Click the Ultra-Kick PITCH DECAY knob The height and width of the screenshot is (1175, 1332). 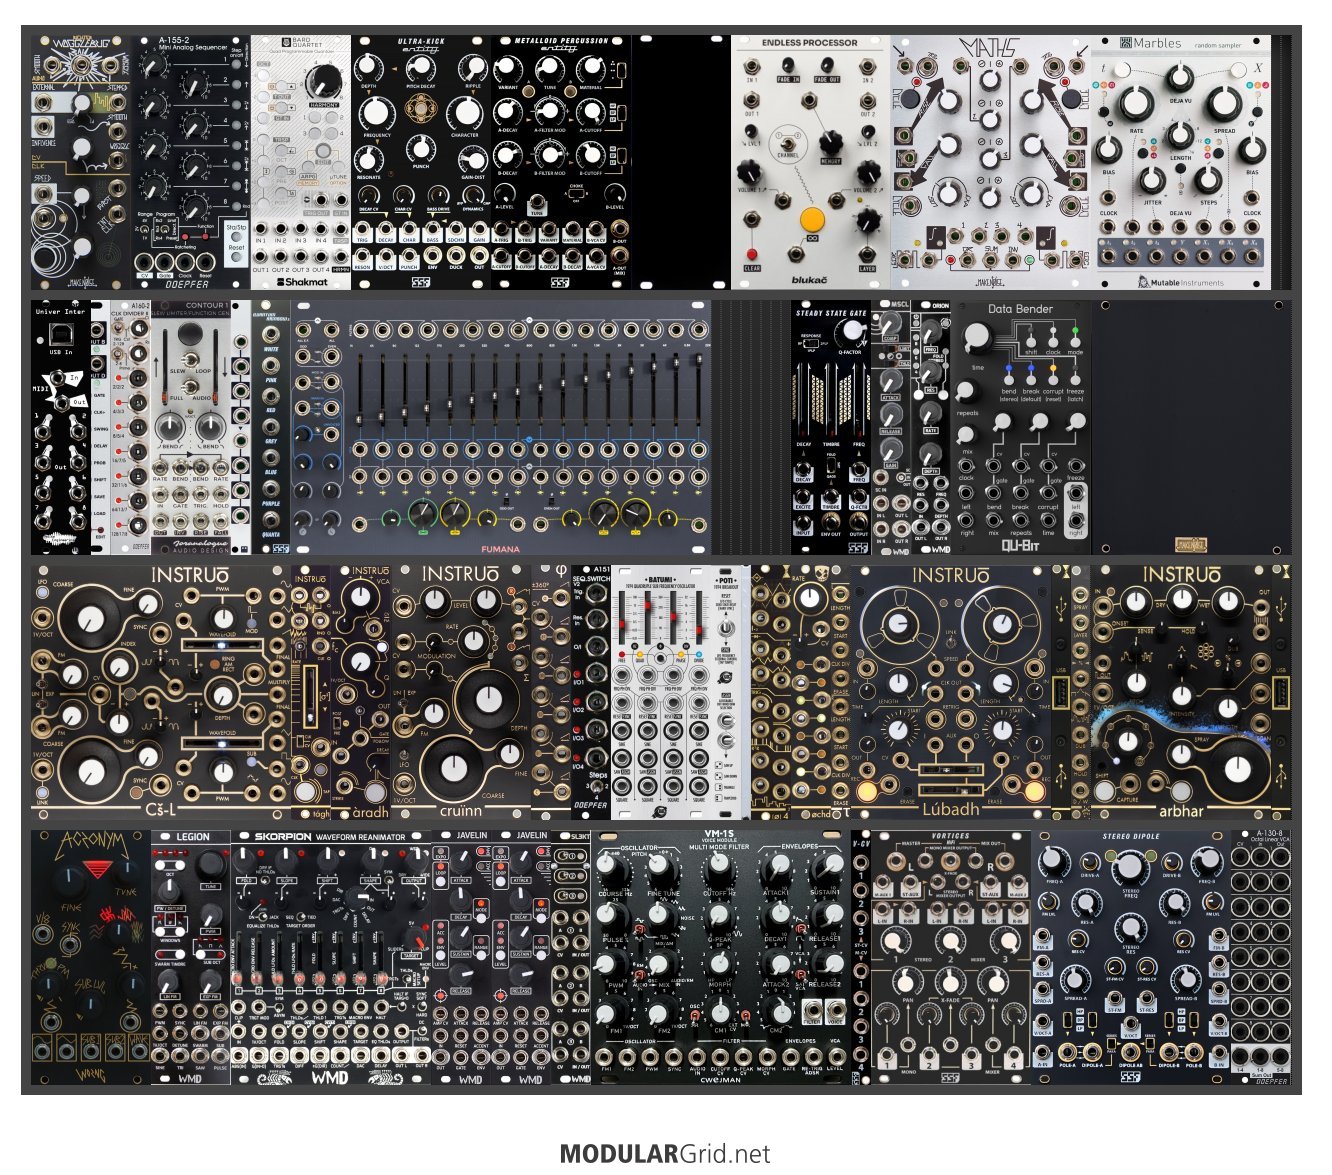point(420,66)
